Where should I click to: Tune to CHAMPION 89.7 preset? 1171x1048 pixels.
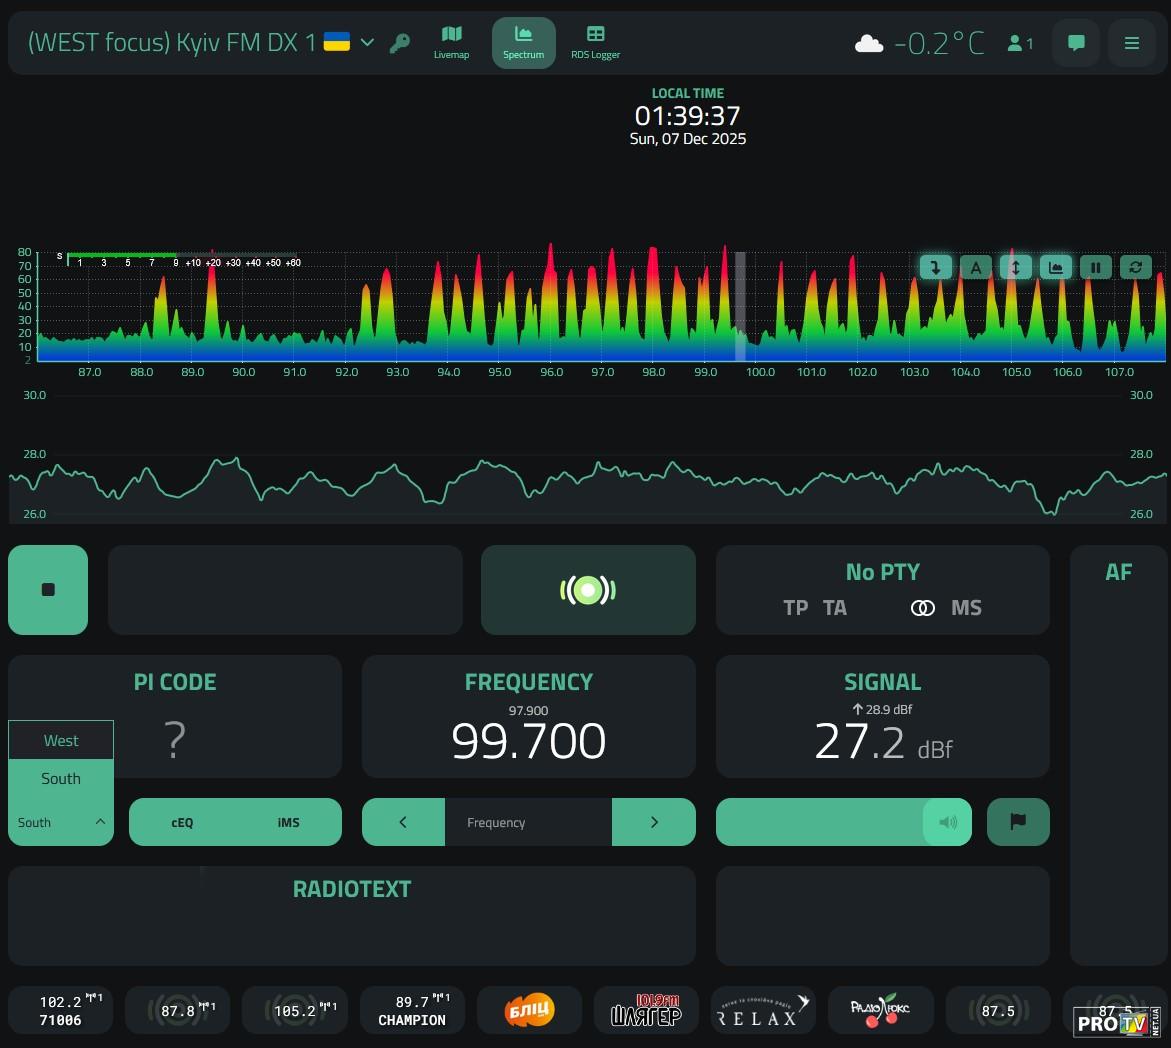tap(411, 1010)
